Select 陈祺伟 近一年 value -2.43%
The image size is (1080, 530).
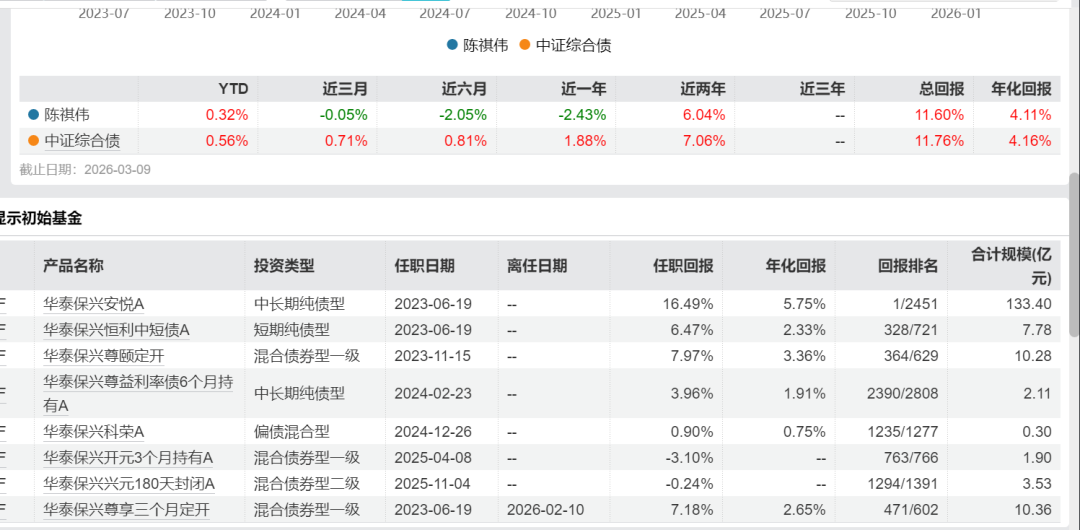point(583,115)
